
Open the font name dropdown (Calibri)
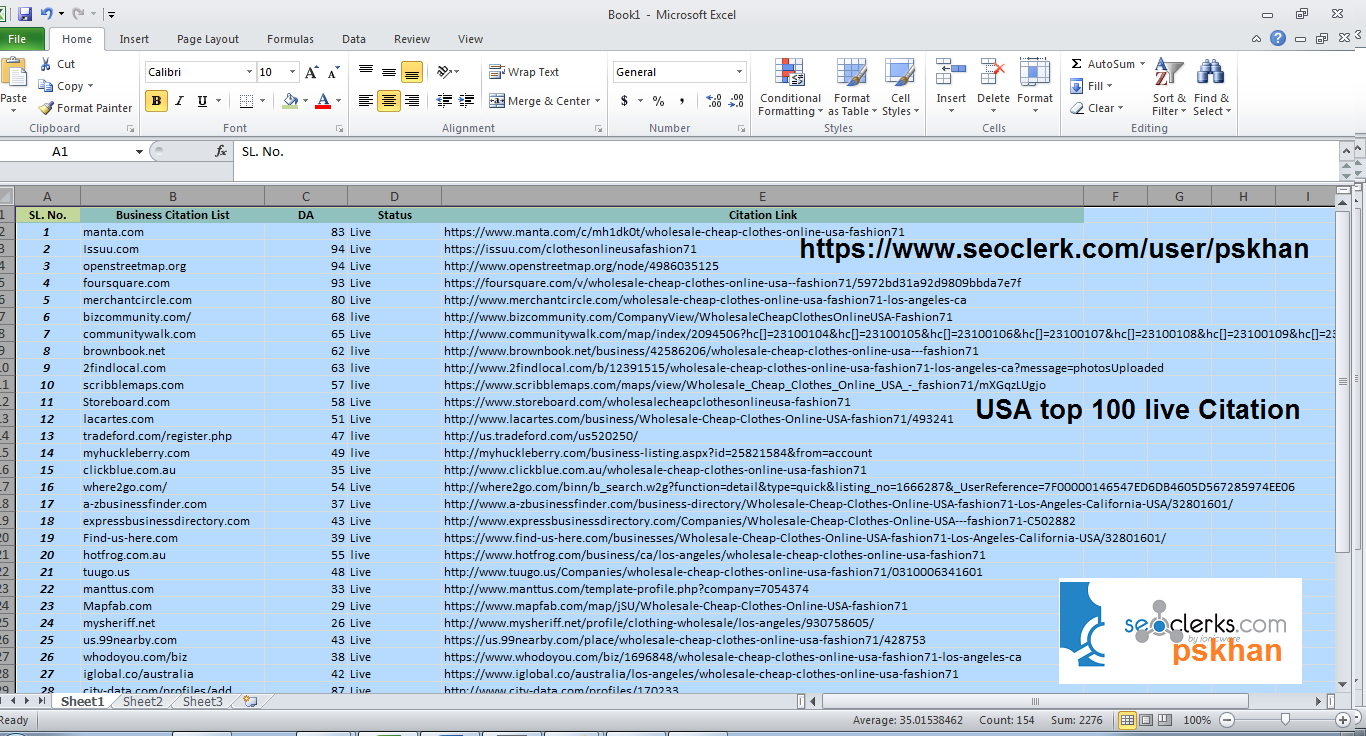(249, 72)
